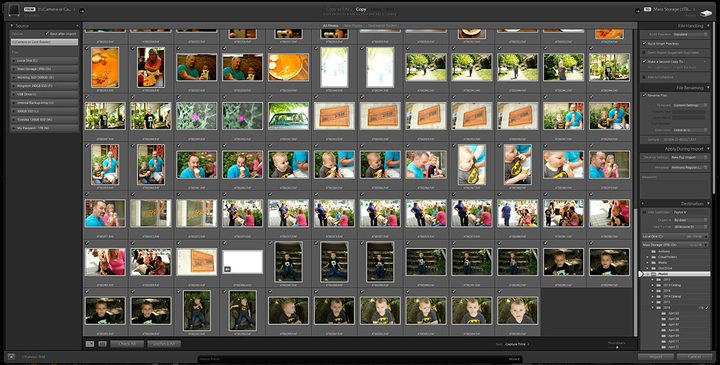Enable Don't Import Suspected Duplicates
Image resolution: width=720 pixels, height=365 pixels.
point(644,52)
